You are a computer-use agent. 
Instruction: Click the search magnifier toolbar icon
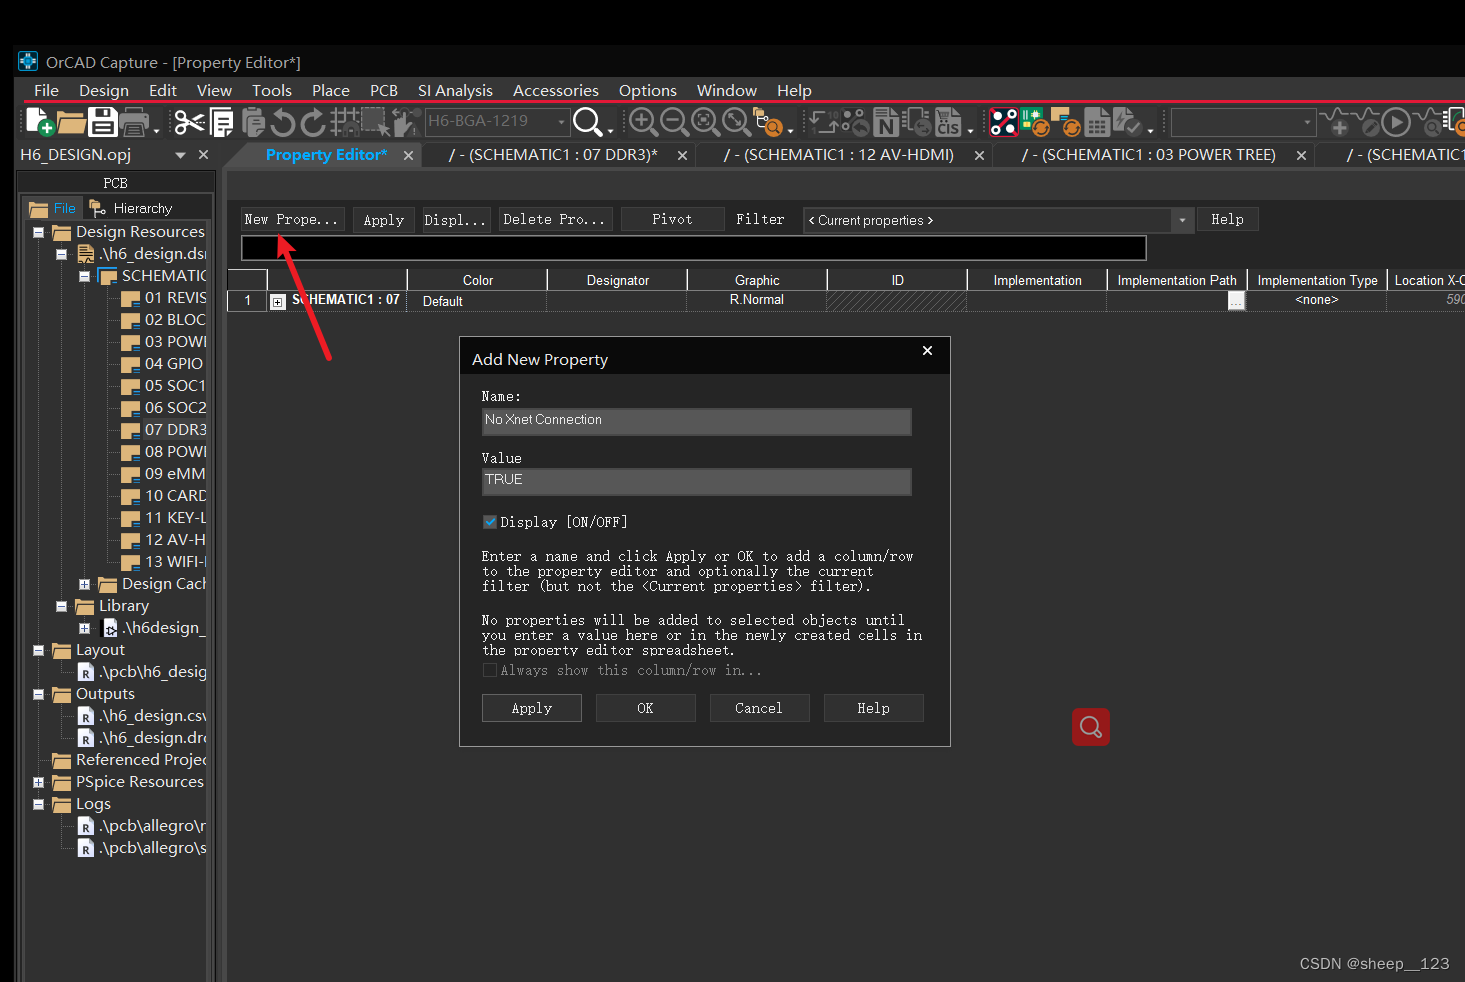[x=588, y=122]
